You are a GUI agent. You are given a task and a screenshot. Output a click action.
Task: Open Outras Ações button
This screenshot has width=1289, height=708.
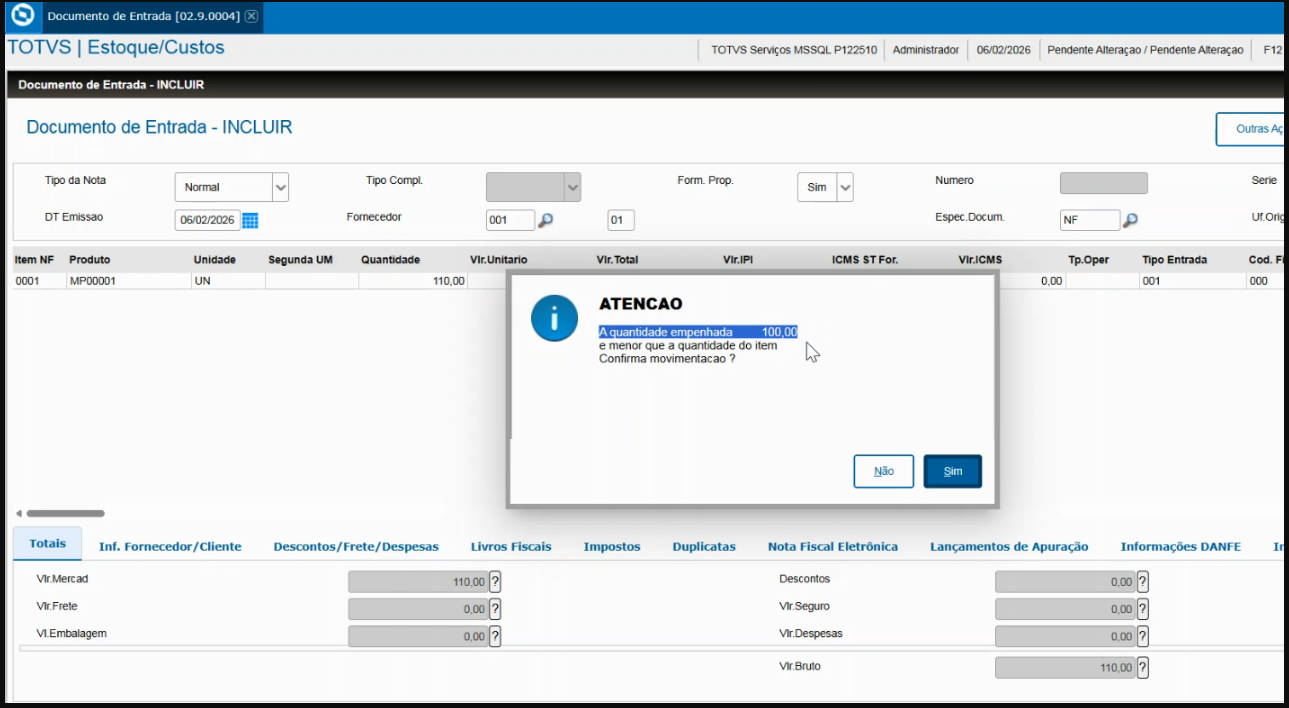point(1251,129)
